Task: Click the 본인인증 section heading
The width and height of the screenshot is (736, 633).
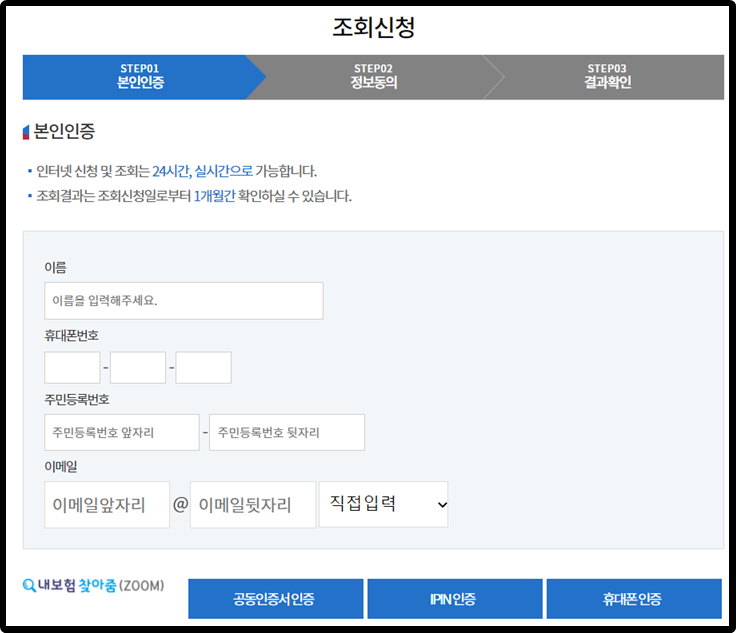Action: [x=64, y=131]
